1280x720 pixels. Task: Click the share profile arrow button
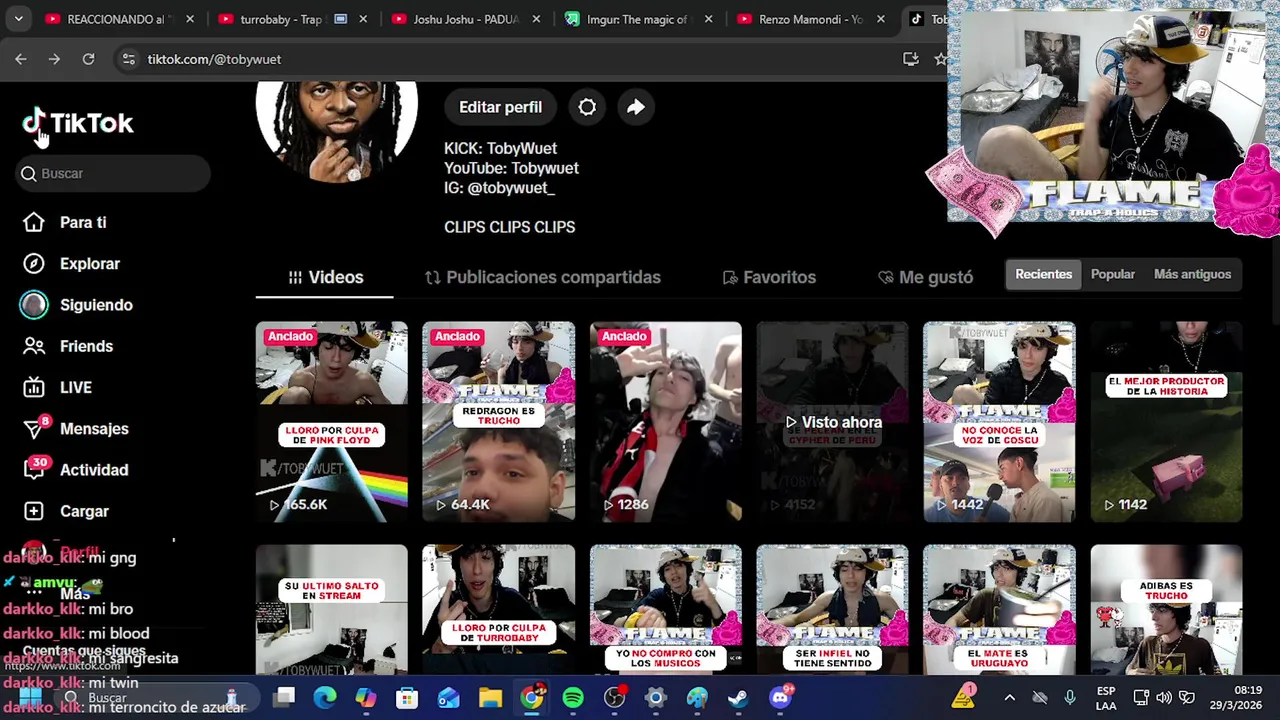(636, 107)
